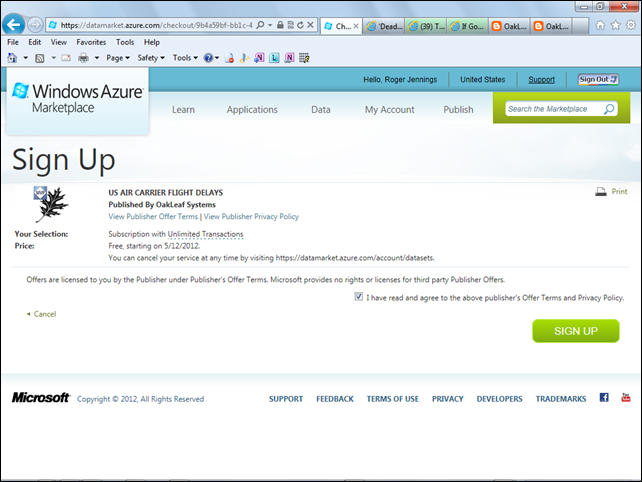Expand the Home button dropdown arrow
642x482 pixels.
25,58
